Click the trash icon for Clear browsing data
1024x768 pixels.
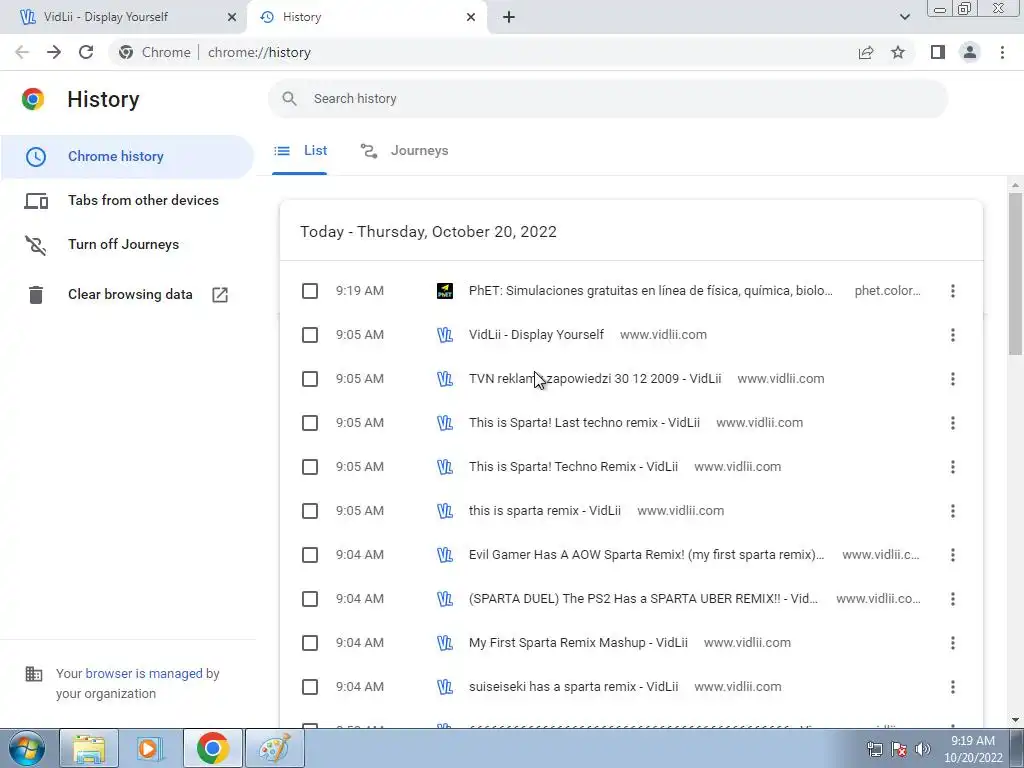click(x=36, y=295)
